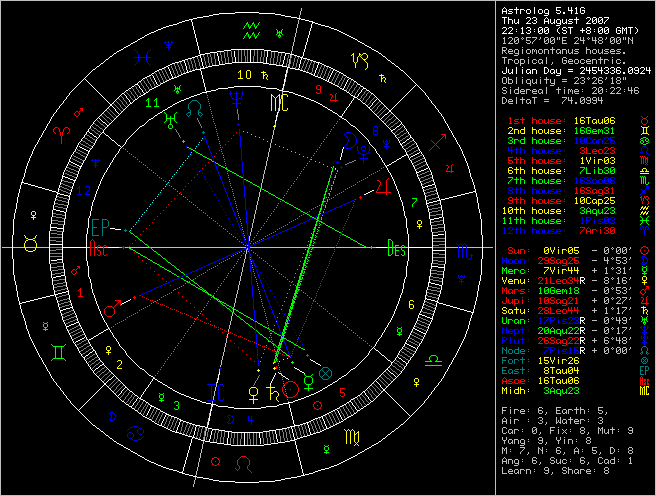Click the MC midheaven marker in the wheel
The image size is (656, 496).
pyautogui.click(x=279, y=101)
